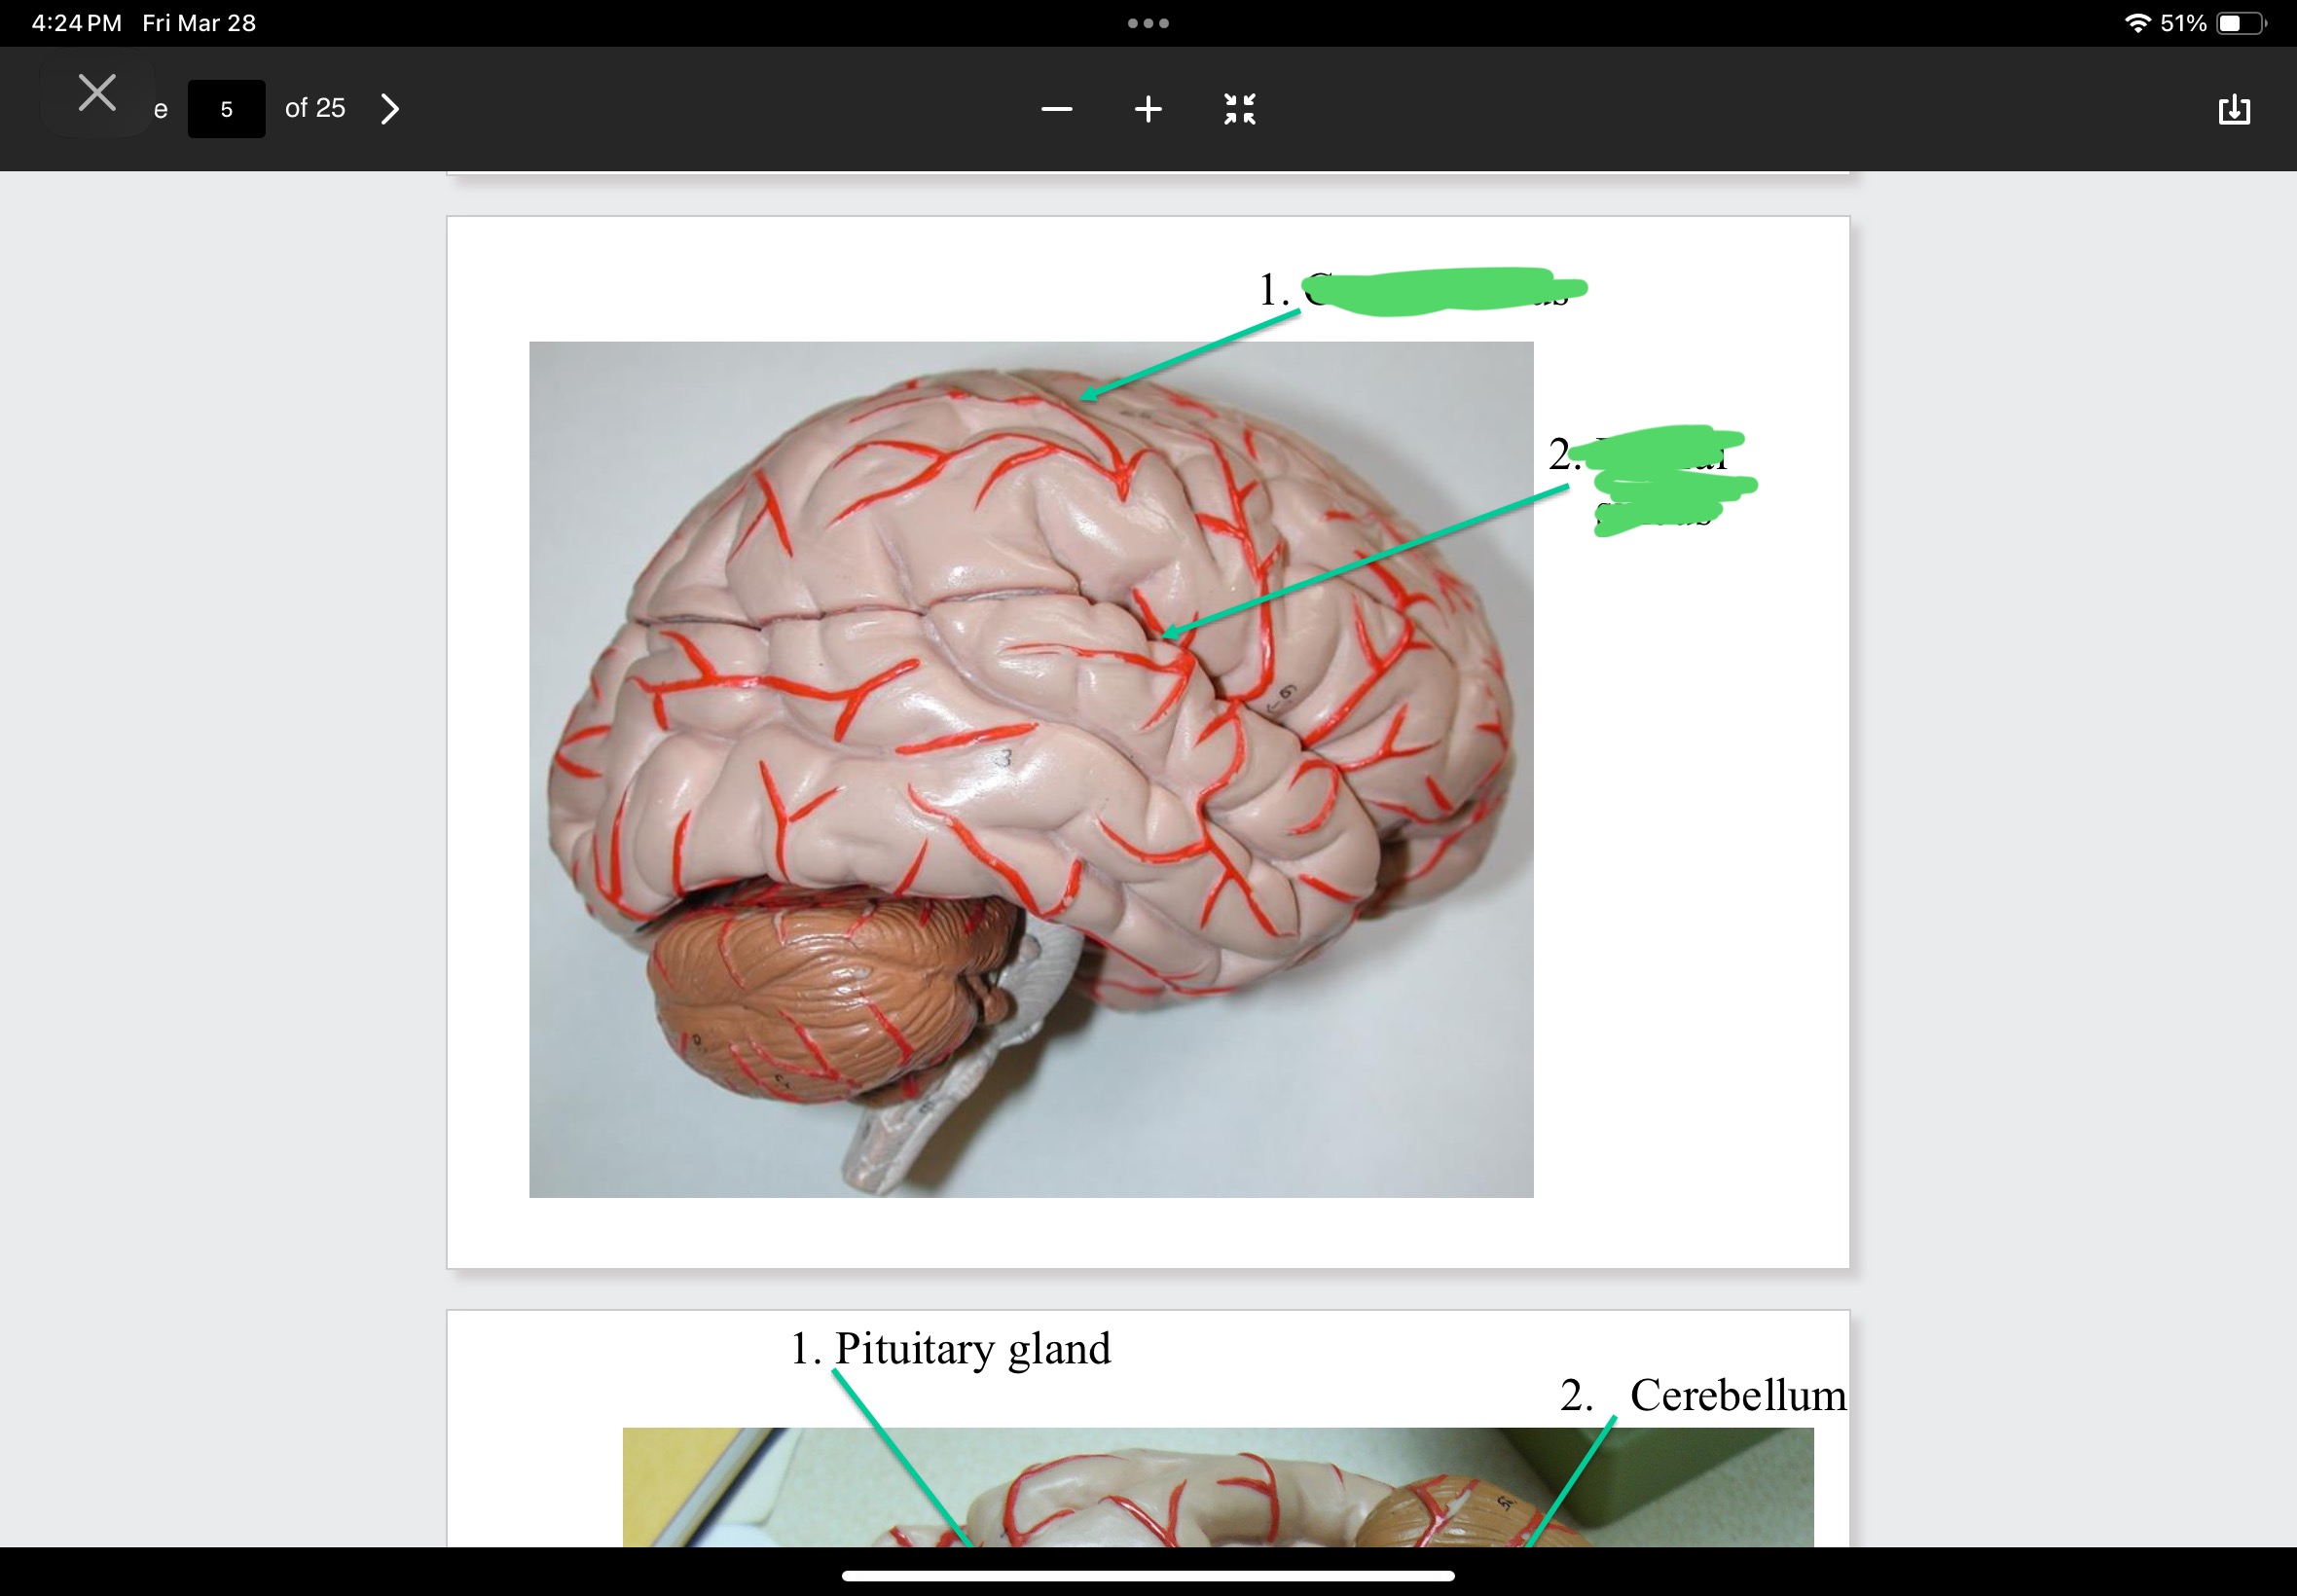Click the brain model lateral photo
Image resolution: width=2297 pixels, height=1596 pixels.
point(1030,769)
